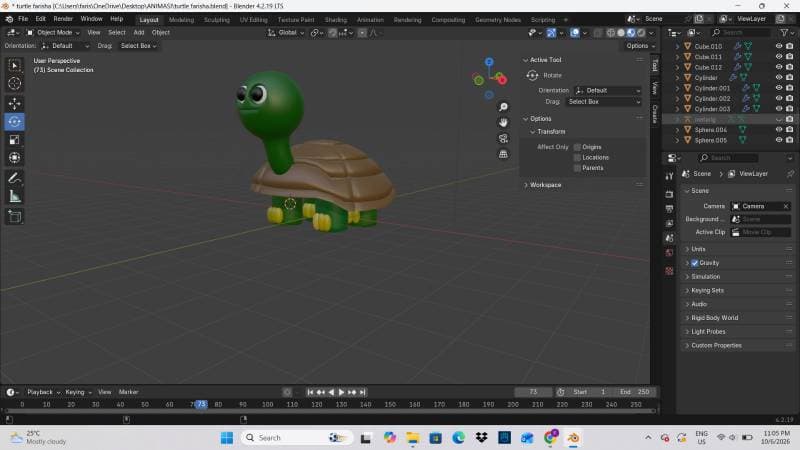This screenshot has width=800, height=450.
Task: Enable Affect Only Origins checkbox
Action: 578,147
